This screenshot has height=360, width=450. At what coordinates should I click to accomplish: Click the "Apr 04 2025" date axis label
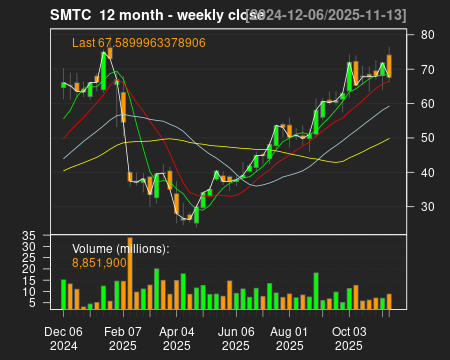coord(177,339)
